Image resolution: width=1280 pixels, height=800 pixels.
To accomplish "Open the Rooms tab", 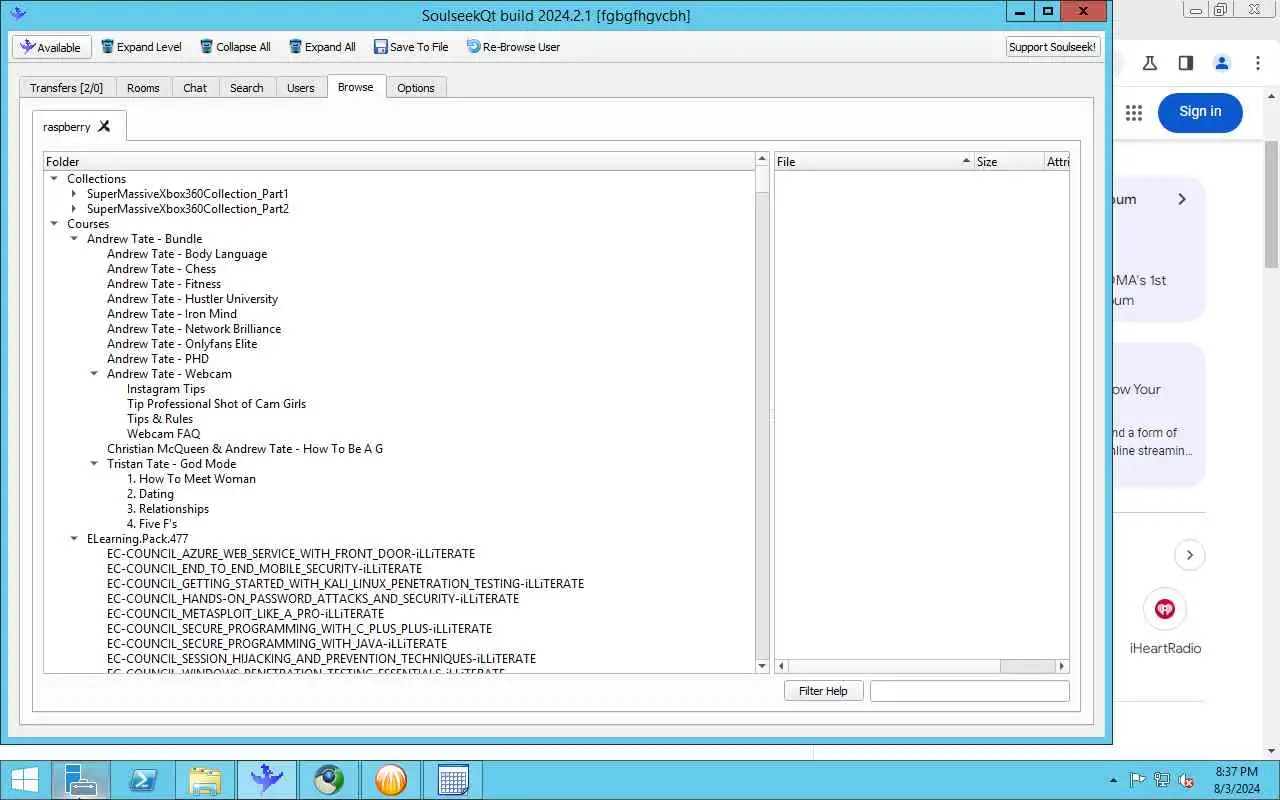I will point(143,88).
